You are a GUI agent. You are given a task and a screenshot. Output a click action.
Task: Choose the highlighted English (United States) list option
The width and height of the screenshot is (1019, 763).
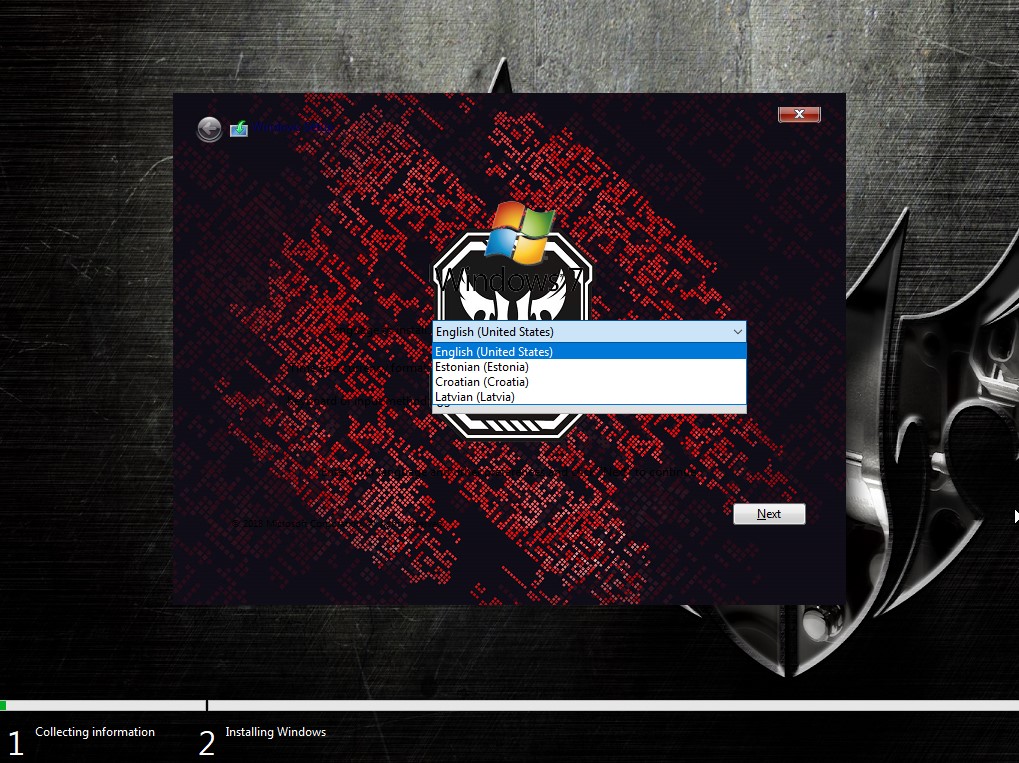(589, 352)
